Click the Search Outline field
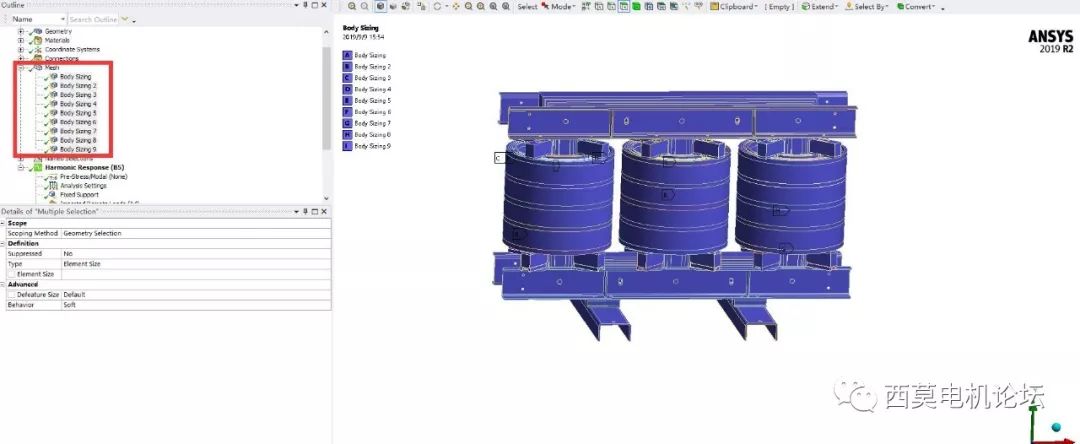This screenshot has height=444, width=1080. 94,19
